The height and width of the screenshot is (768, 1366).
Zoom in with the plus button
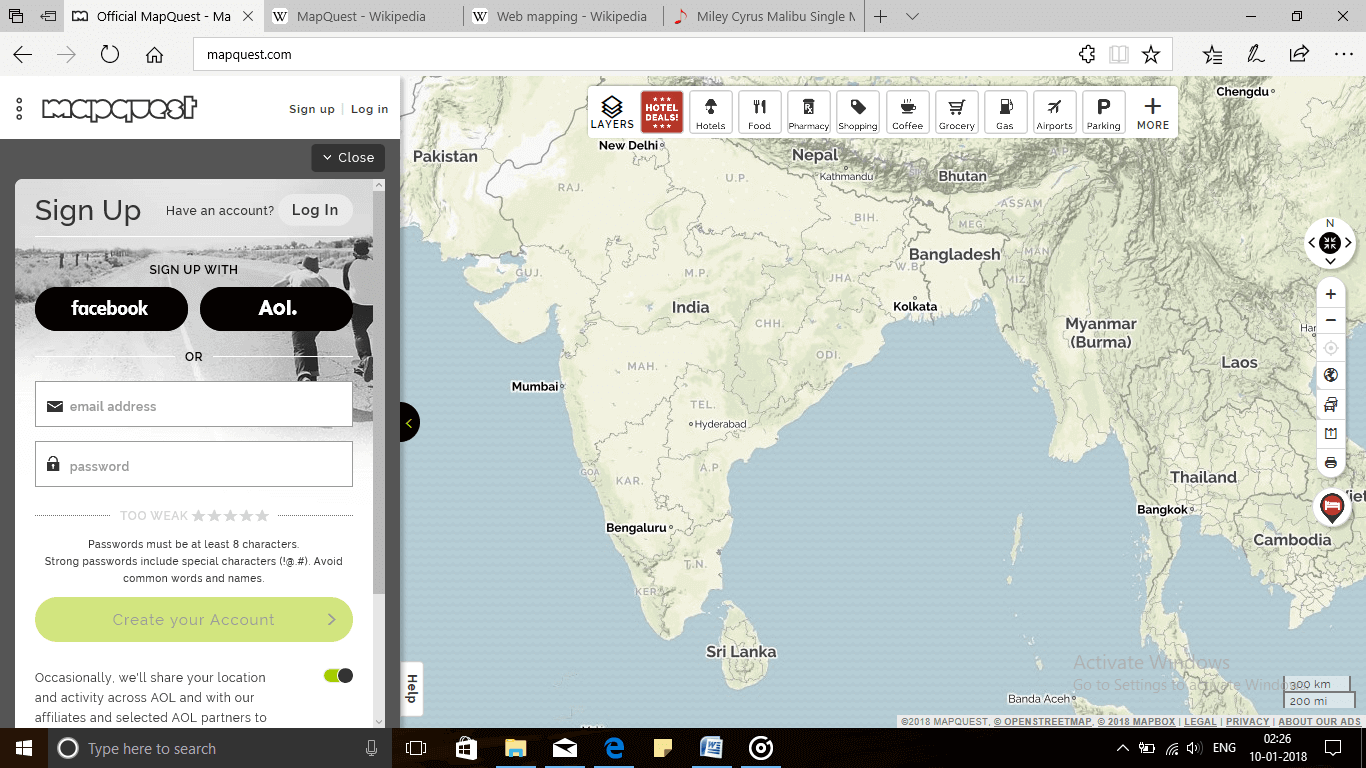click(1330, 294)
